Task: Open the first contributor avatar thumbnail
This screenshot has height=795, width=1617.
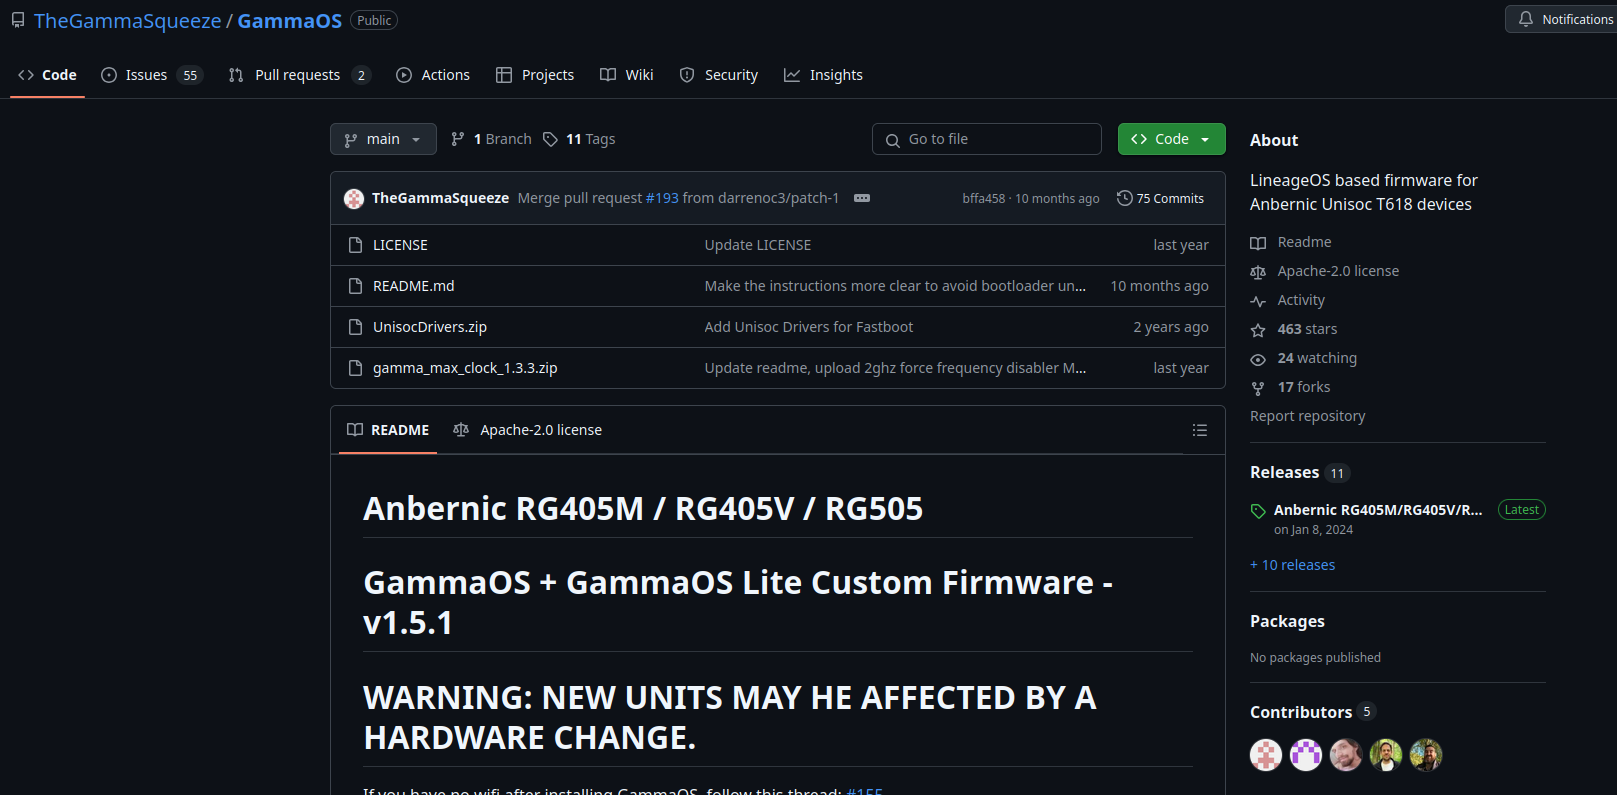Action: coord(1266,755)
